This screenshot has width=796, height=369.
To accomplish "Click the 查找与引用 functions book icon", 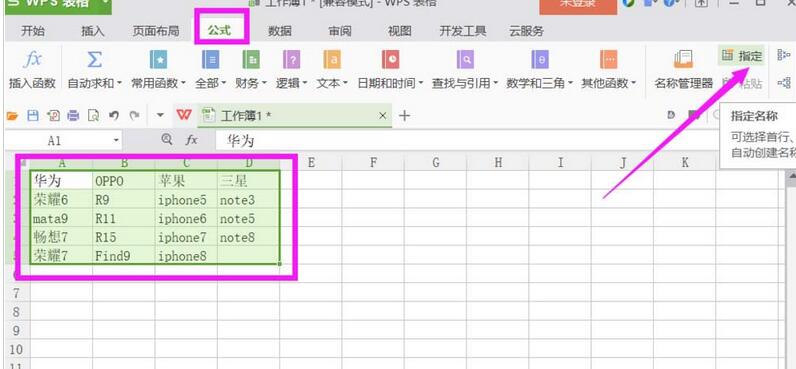I will [465, 60].
